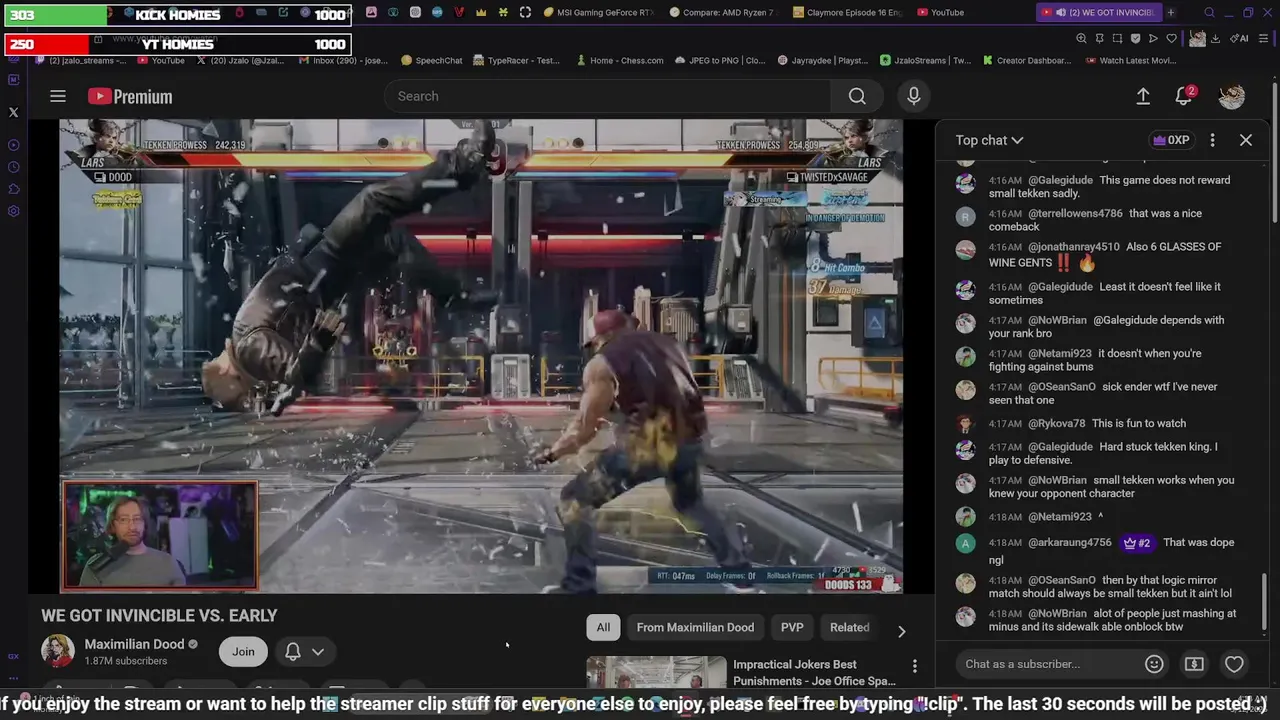Image resolution: width=1280 pixels, height=720 pixels.
Task: Open the 0XP channel points badge
Action: (1172, 140)
